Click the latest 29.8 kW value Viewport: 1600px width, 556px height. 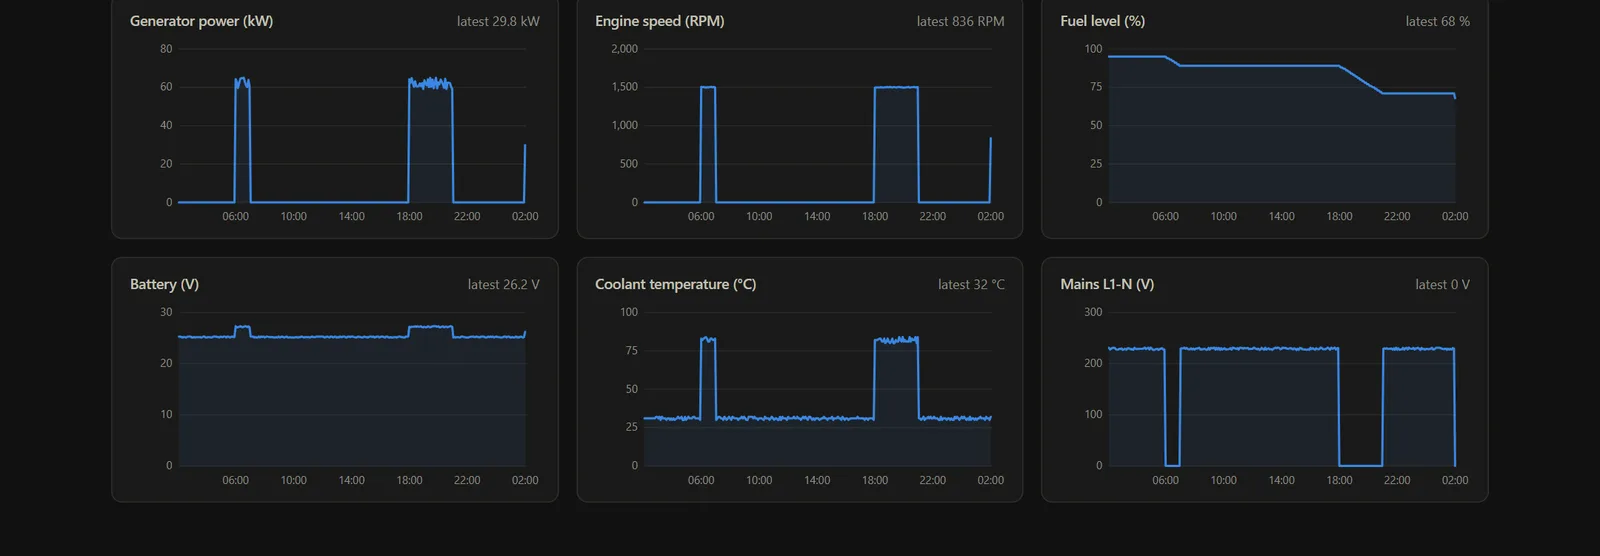tap(498, 21)
